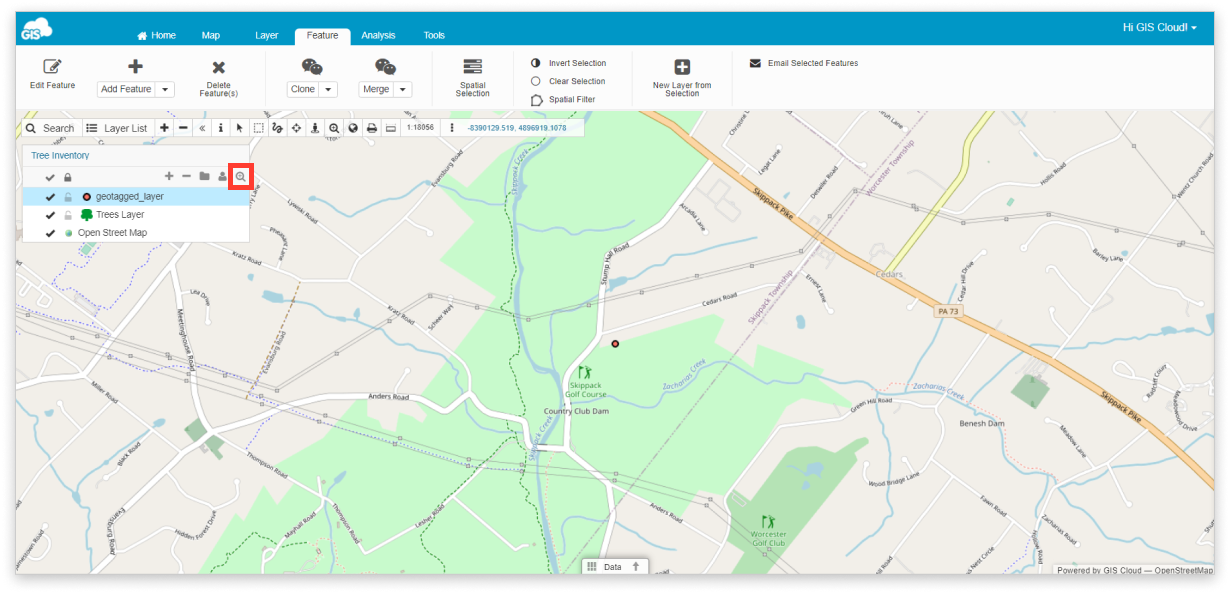
Task: Expand the Clone button dropdown
Action: click(330, 89)
